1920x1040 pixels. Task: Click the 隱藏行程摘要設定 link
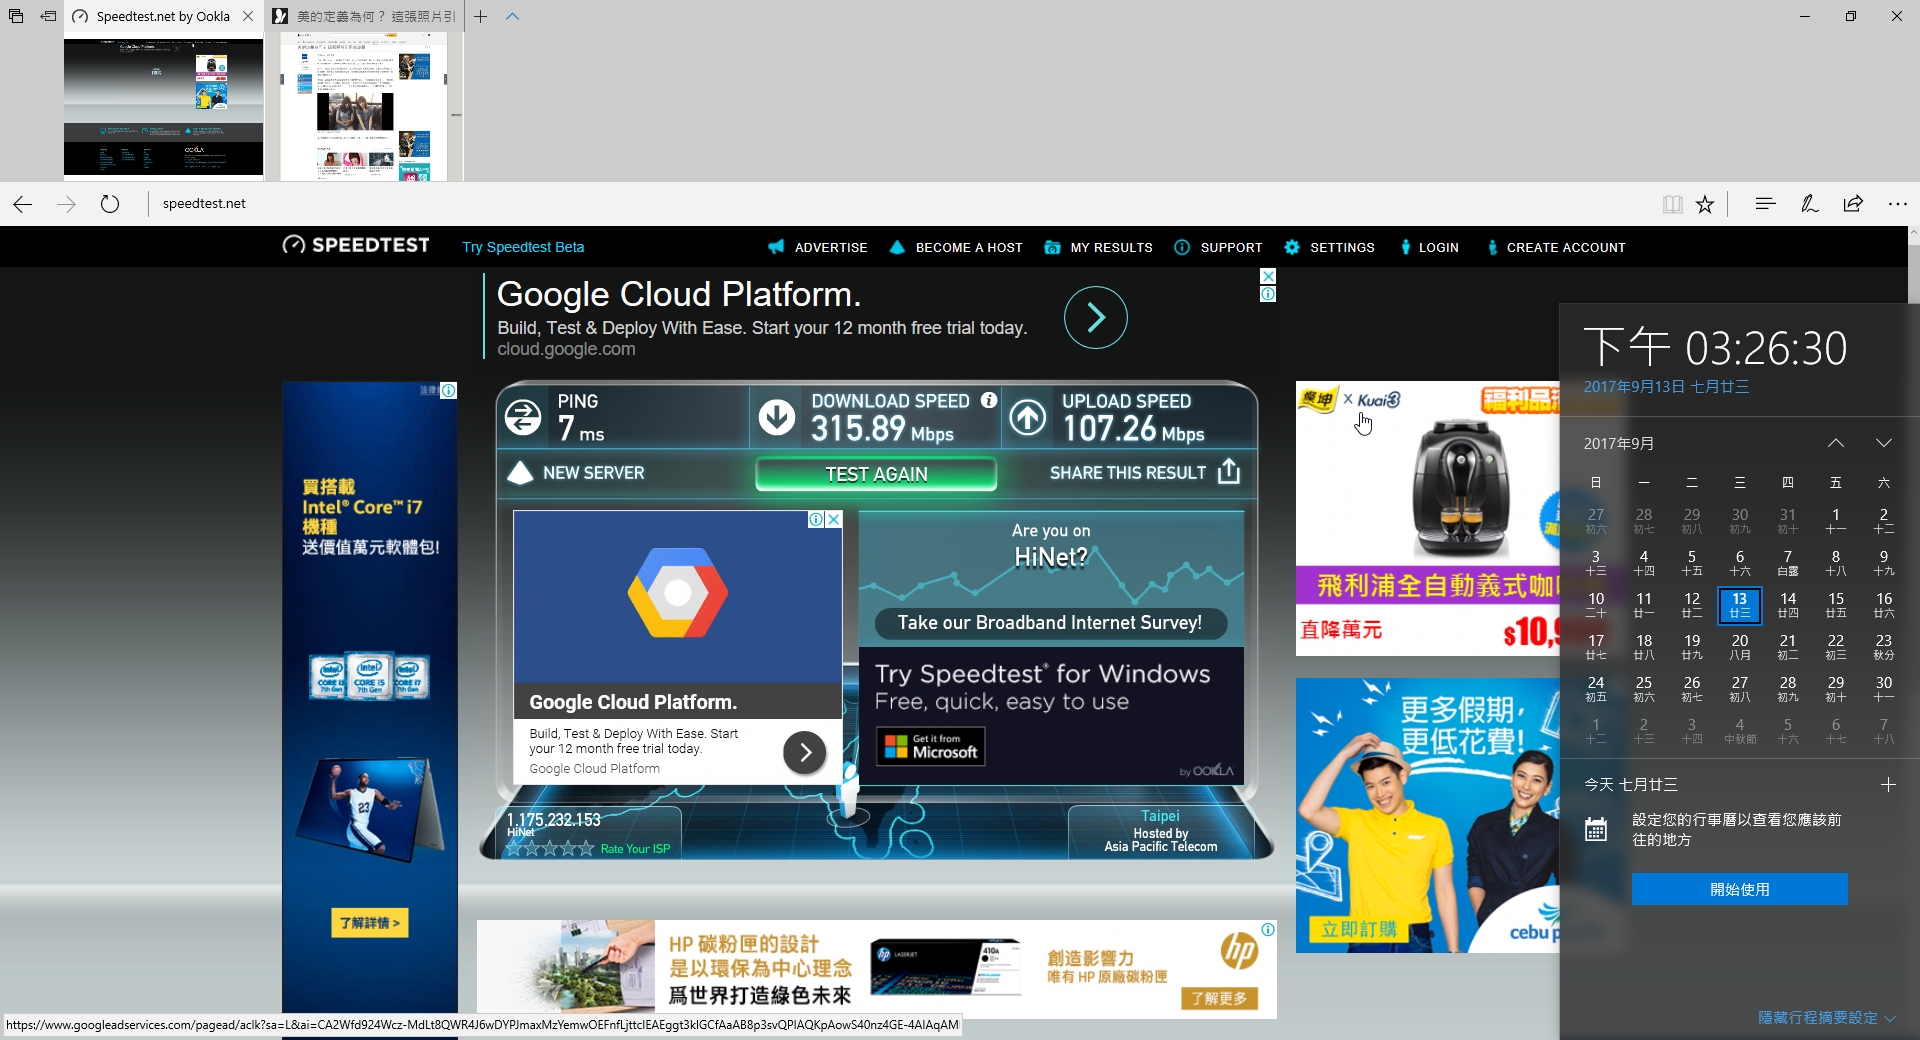pos(1826,1018)
